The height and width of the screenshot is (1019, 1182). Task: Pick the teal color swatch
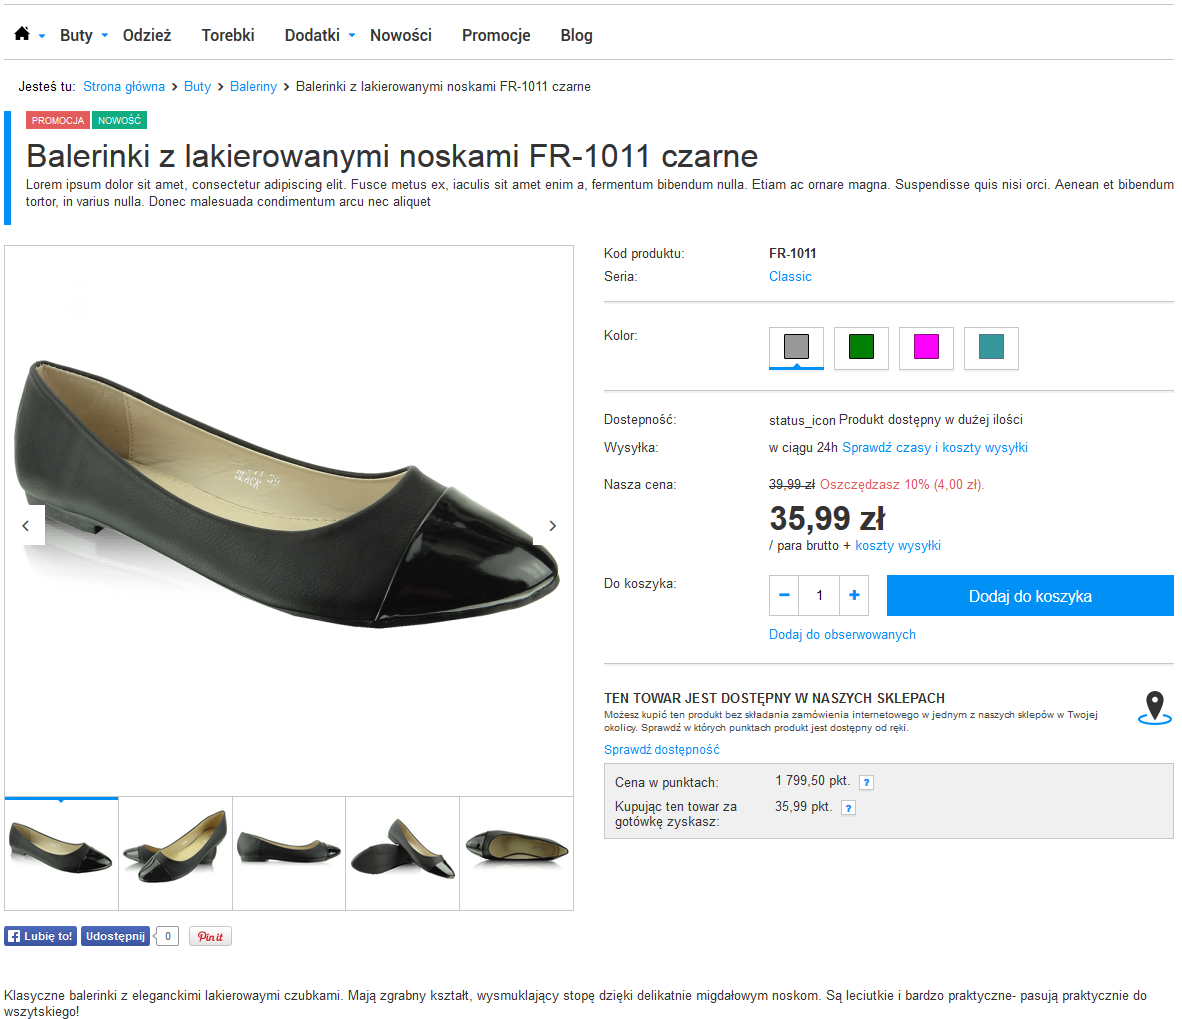(x=991, y=347)
